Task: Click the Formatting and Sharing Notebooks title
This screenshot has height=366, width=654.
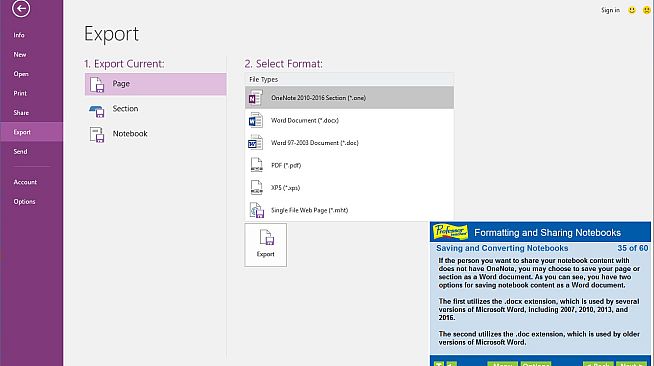Action: click(547, 233)
